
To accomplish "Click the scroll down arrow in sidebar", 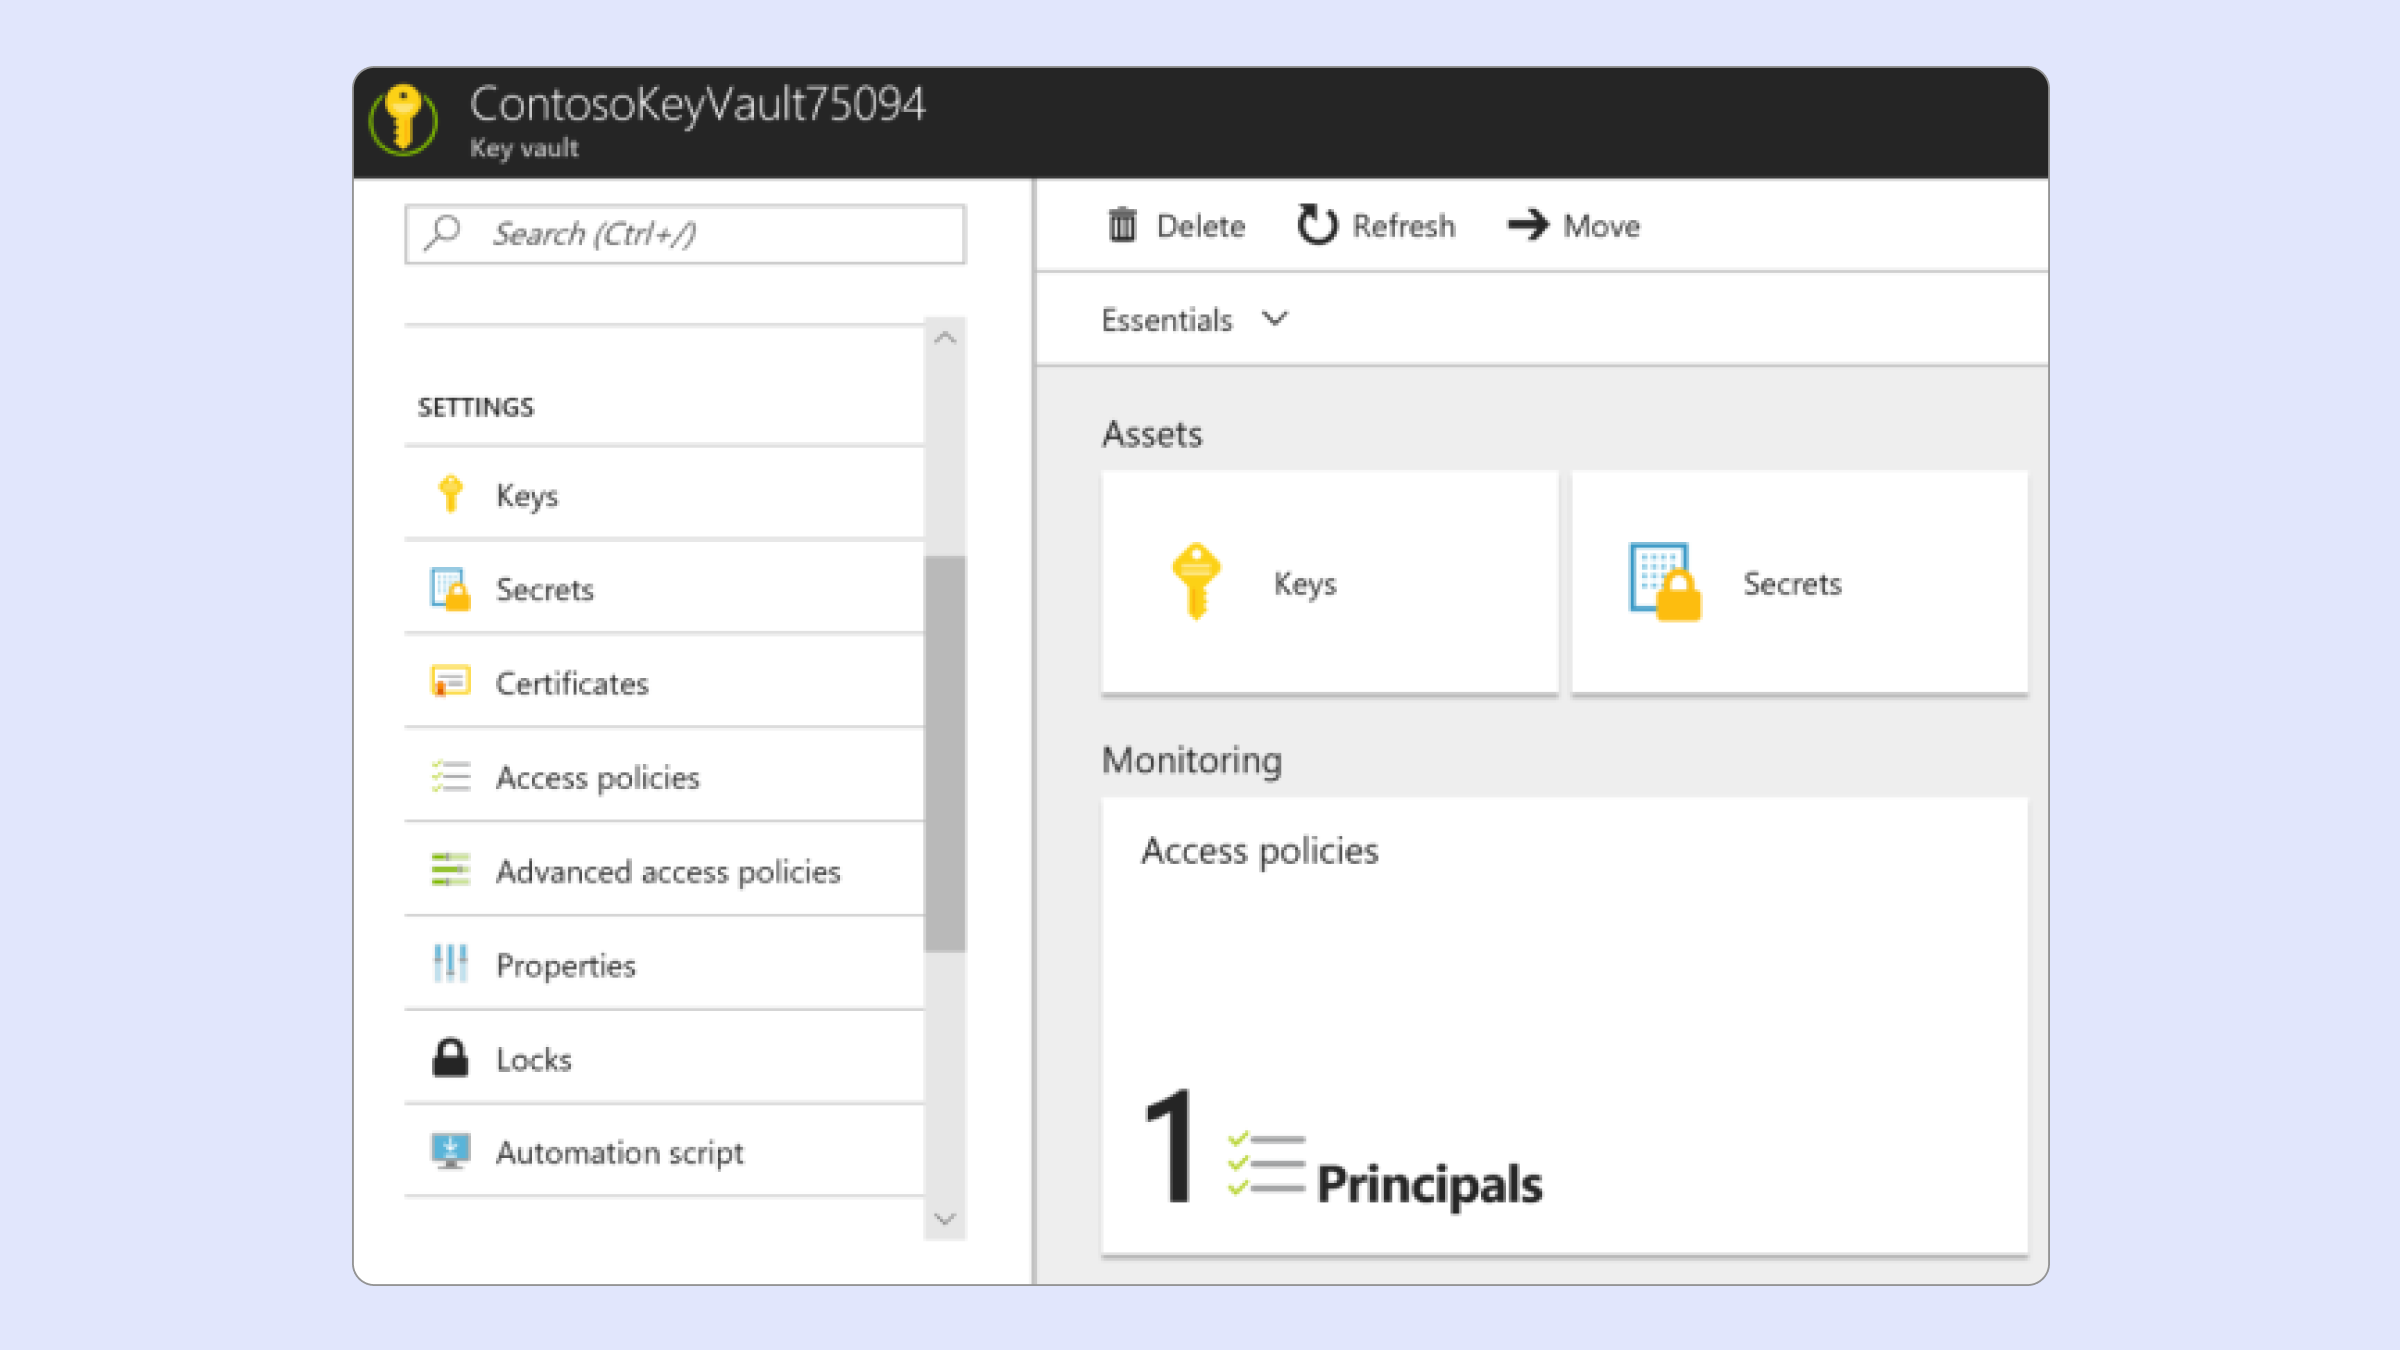I will point(945,1219).
